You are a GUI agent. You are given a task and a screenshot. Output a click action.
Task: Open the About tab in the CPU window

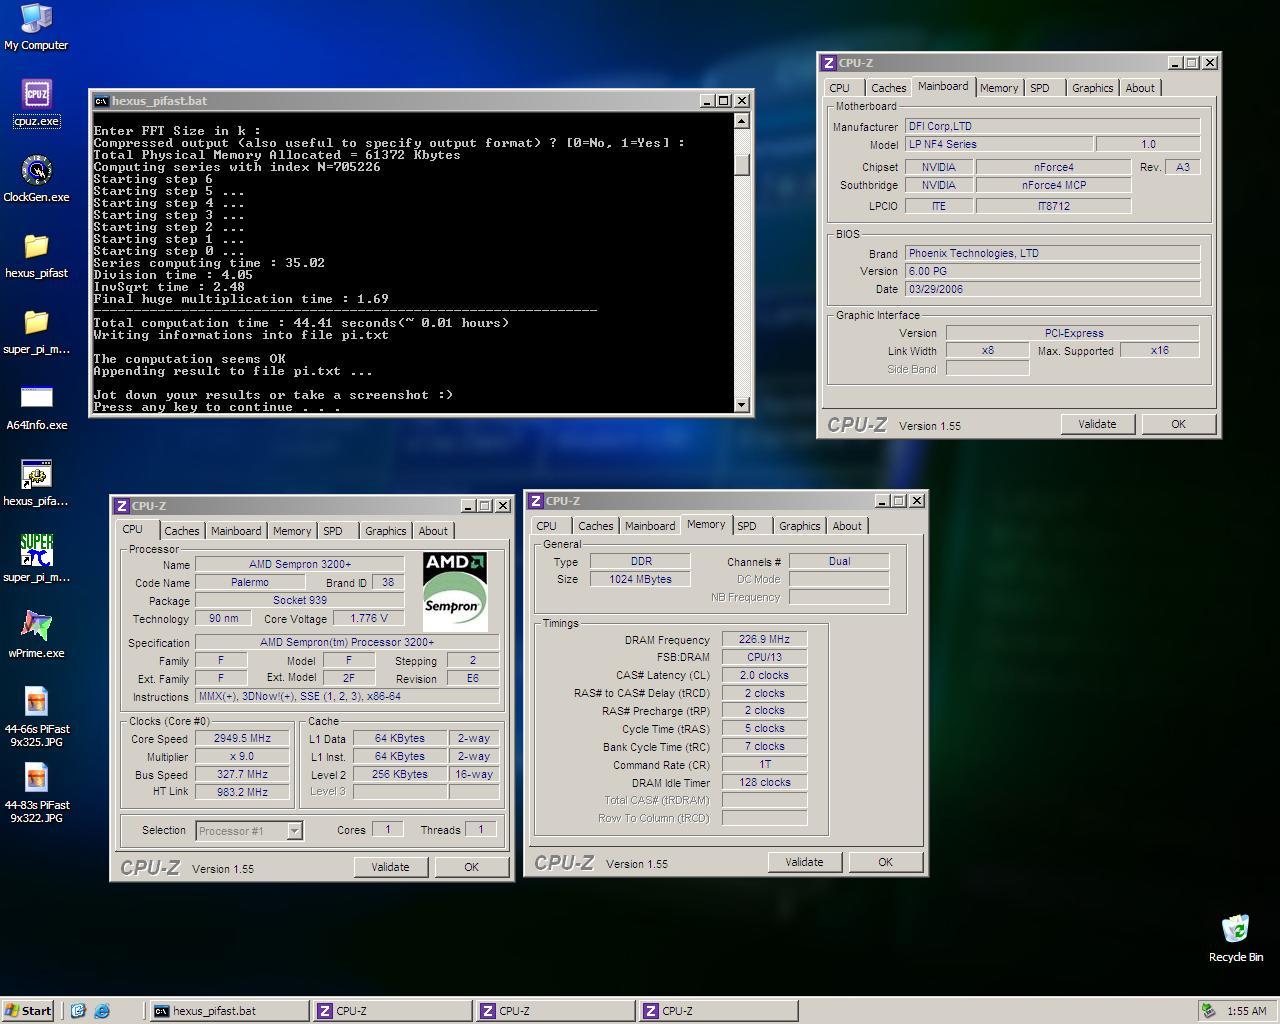click(x=433, y=531)
